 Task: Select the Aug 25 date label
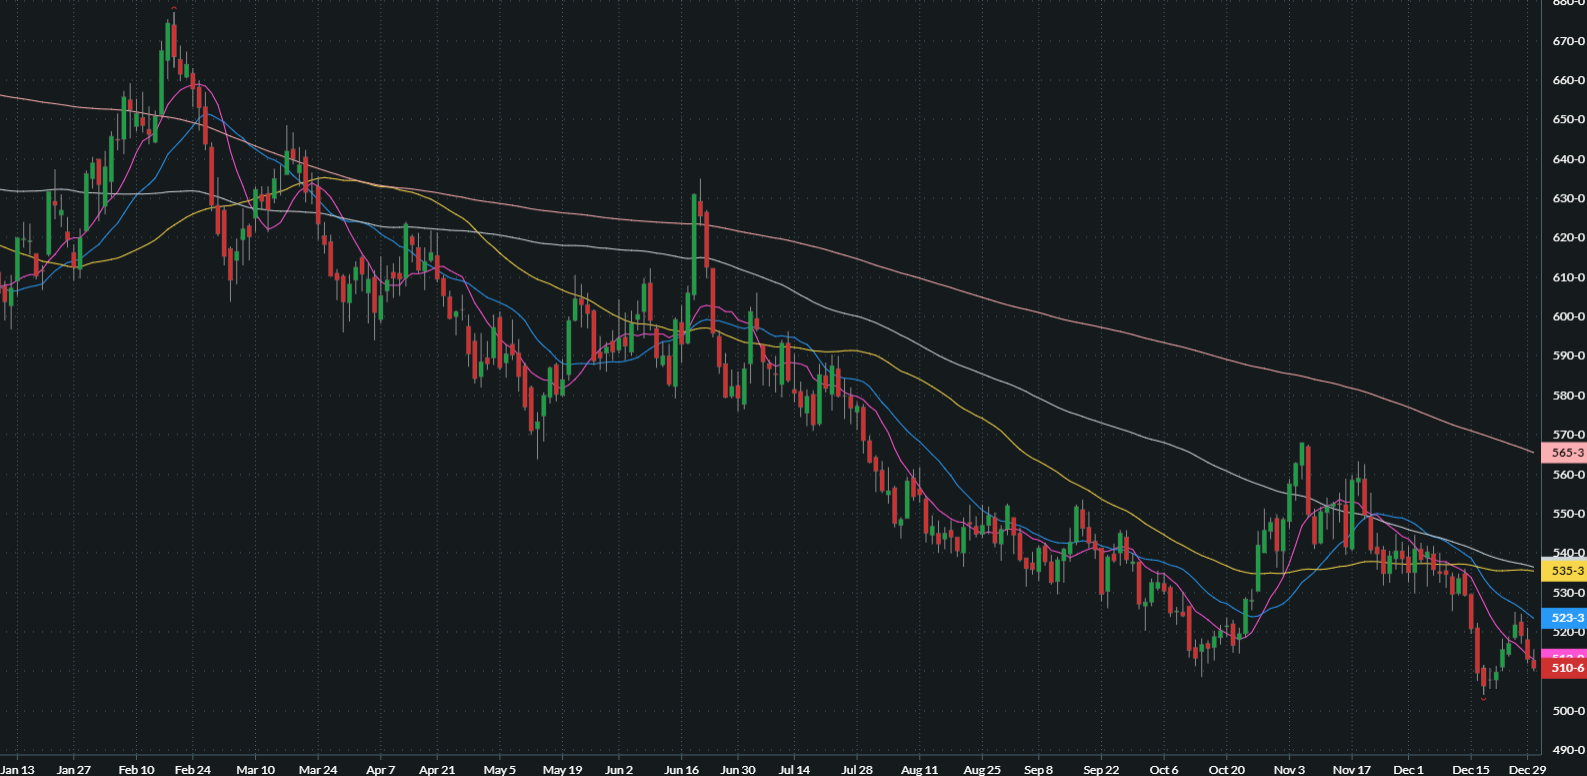point(982,770)
